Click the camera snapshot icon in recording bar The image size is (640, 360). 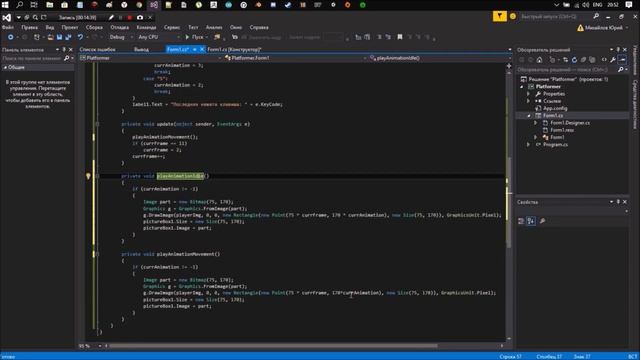pyautogui.click(x=140, y=18)
